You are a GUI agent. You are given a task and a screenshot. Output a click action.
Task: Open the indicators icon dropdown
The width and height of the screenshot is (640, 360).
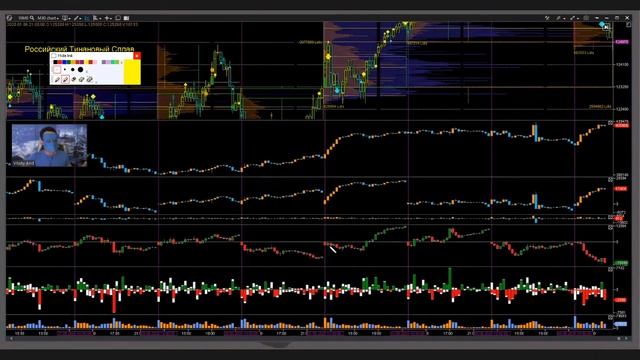pyautogui.click(x=97, y=18)
